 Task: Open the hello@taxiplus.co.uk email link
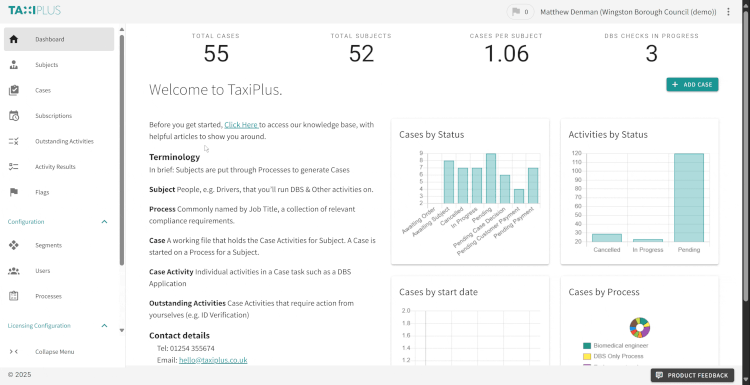213,360
